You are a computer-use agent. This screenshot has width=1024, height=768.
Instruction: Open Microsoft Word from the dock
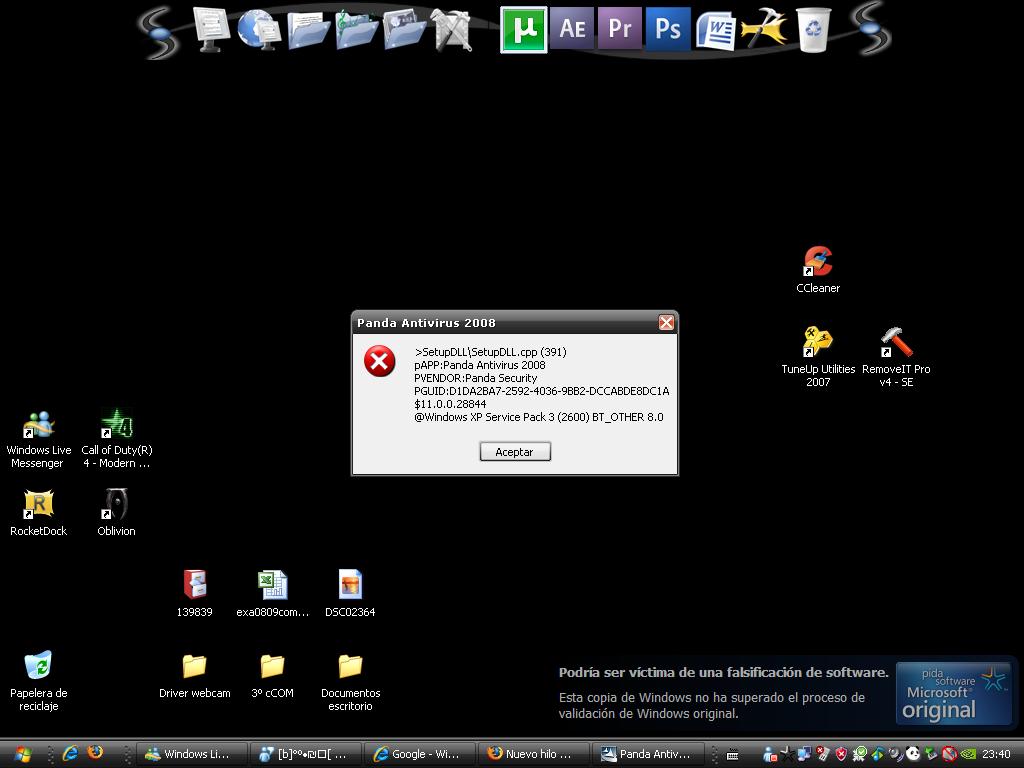pyautogui.click(x=716, y=30)
